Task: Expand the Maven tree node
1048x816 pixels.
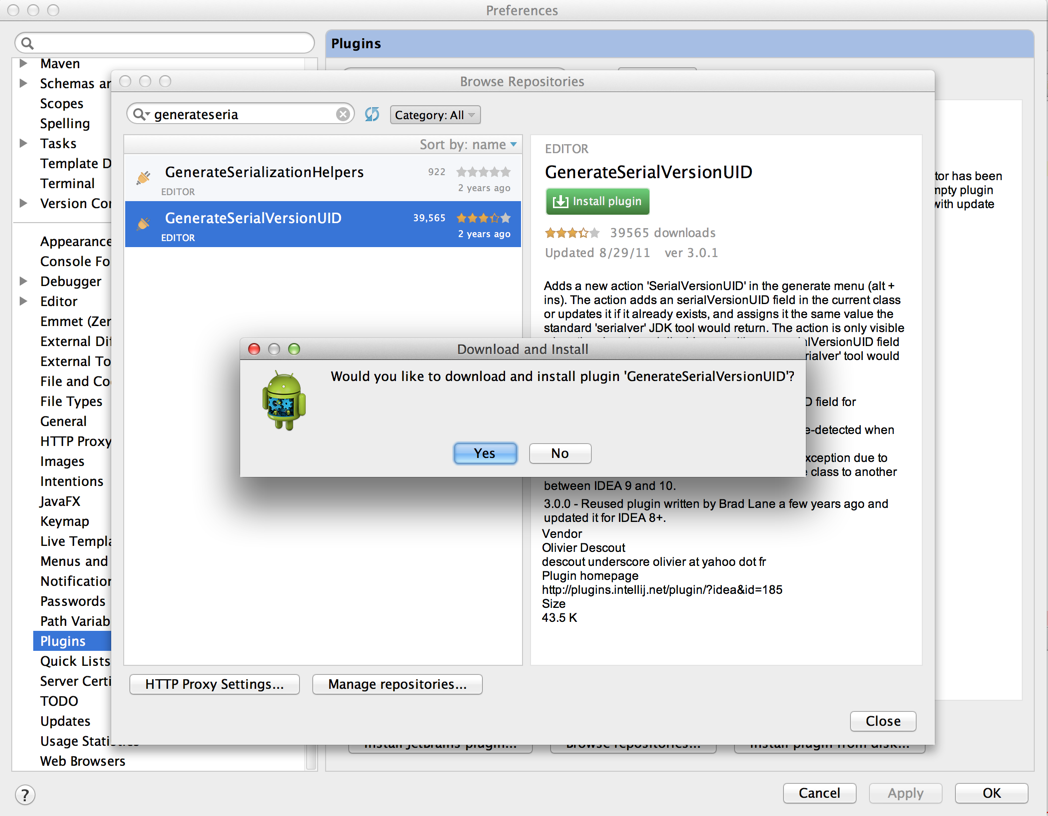Action: (23, 63)
